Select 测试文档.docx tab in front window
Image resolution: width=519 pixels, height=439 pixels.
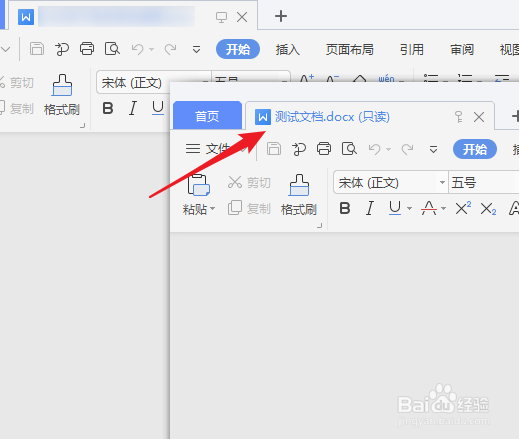370,117
